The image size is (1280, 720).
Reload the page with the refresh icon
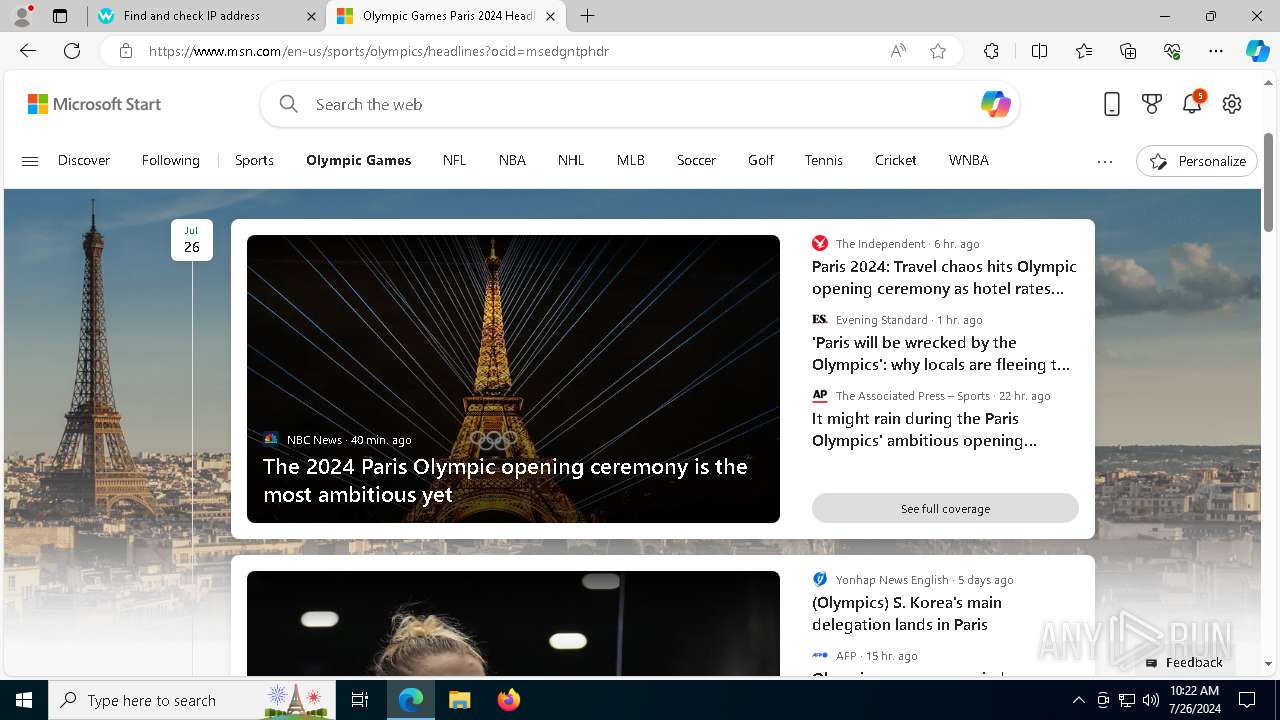tap(72, 51)
